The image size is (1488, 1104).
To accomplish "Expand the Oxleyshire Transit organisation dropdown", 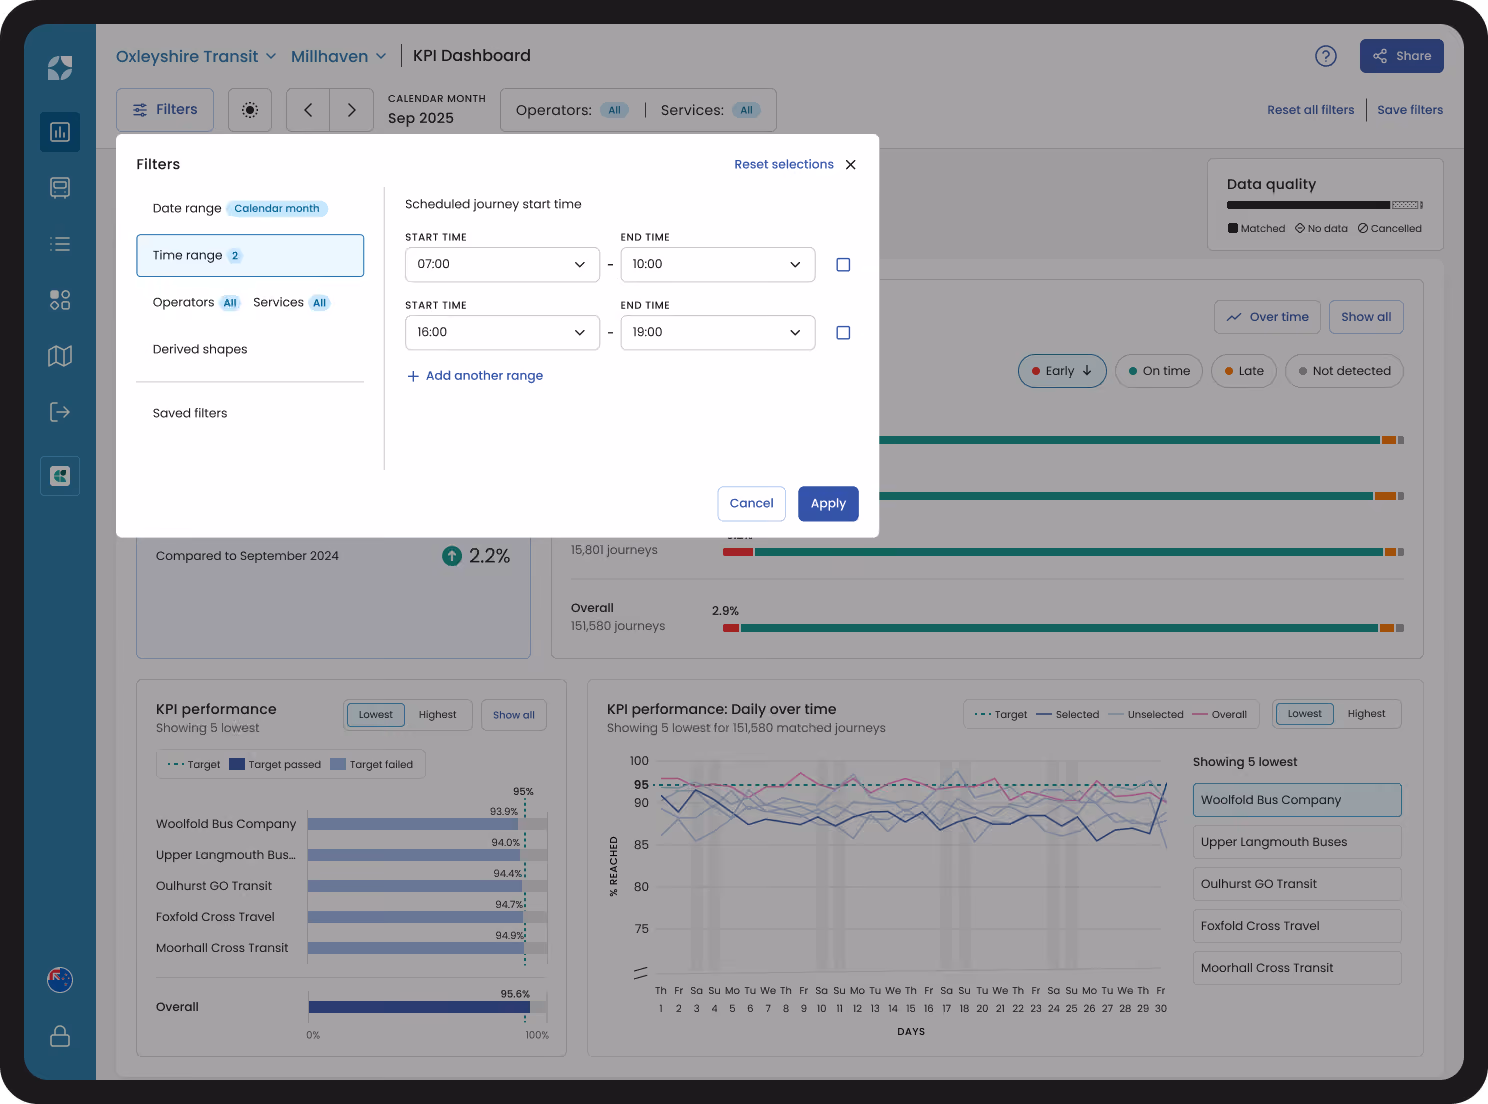I will (x=196, y=56).
